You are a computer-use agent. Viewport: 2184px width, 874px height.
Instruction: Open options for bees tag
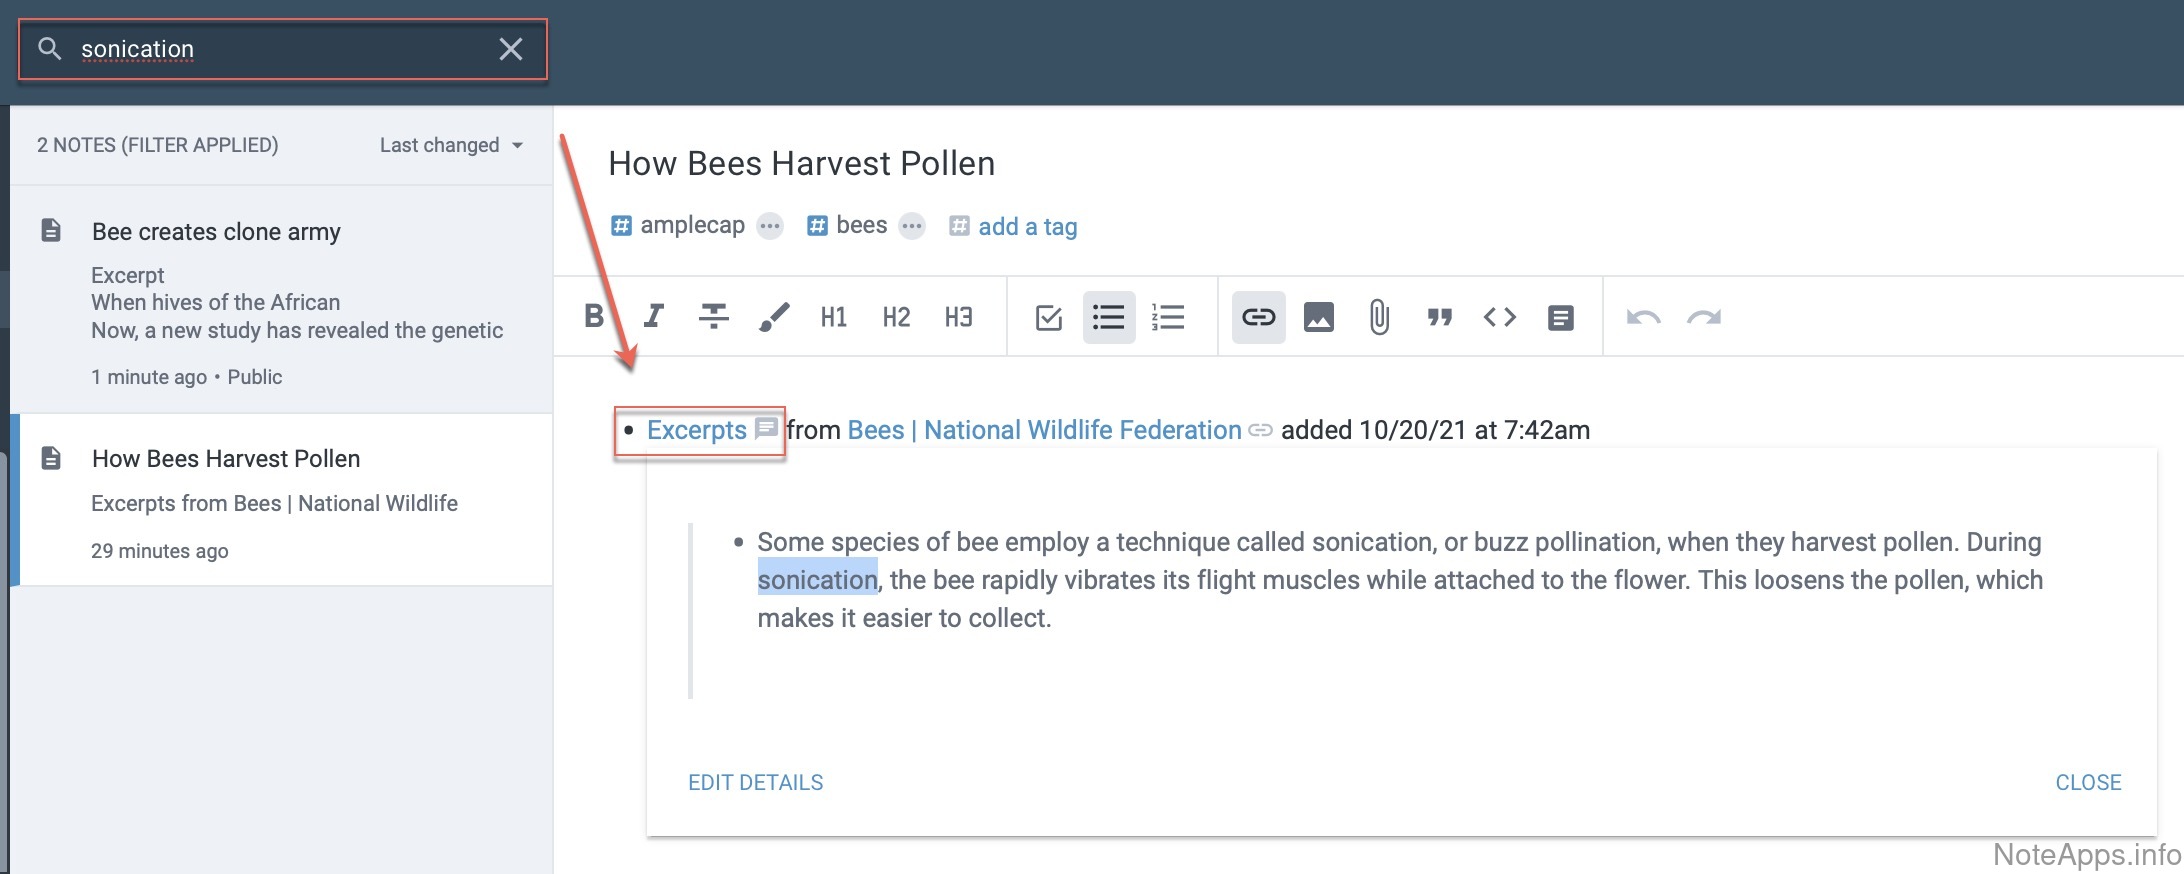pos(911,226)
